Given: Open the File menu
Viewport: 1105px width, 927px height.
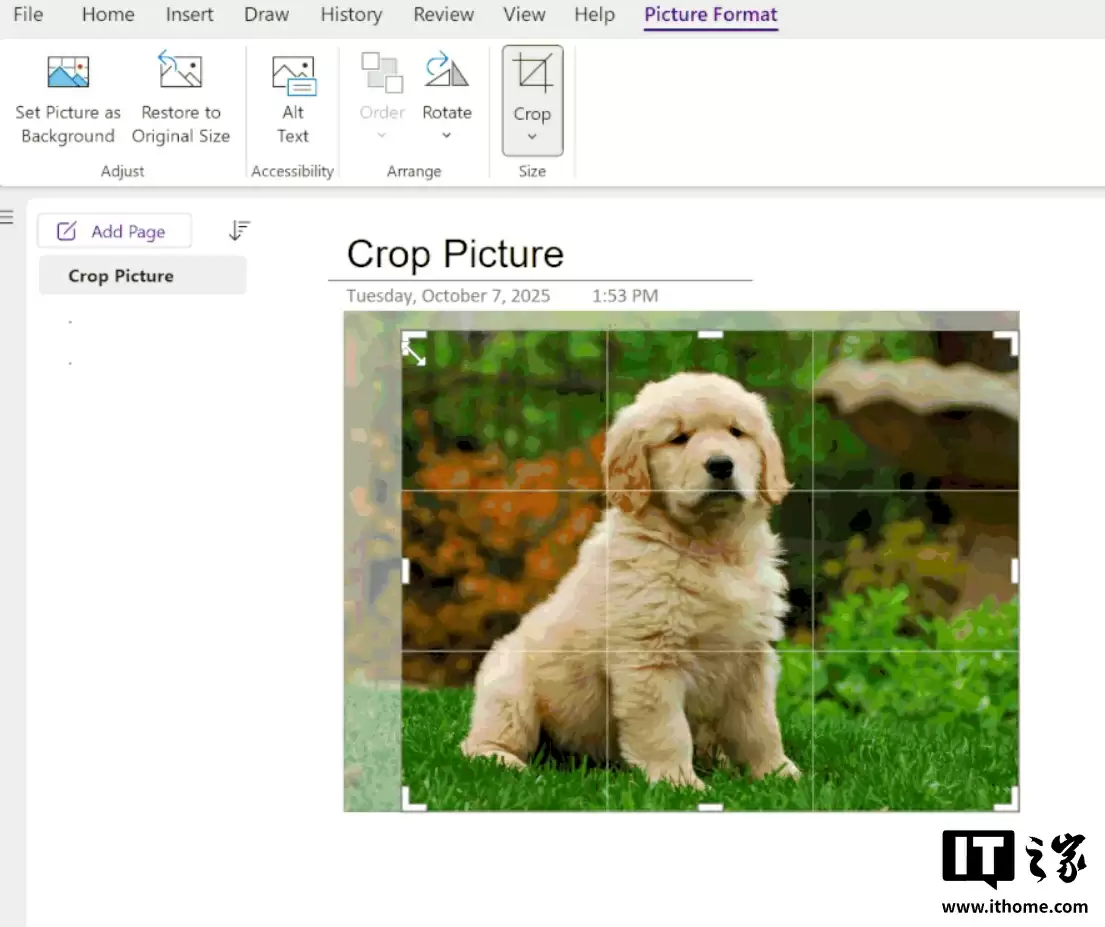Looking at the screenshot, I should click(x=28, y=14).
